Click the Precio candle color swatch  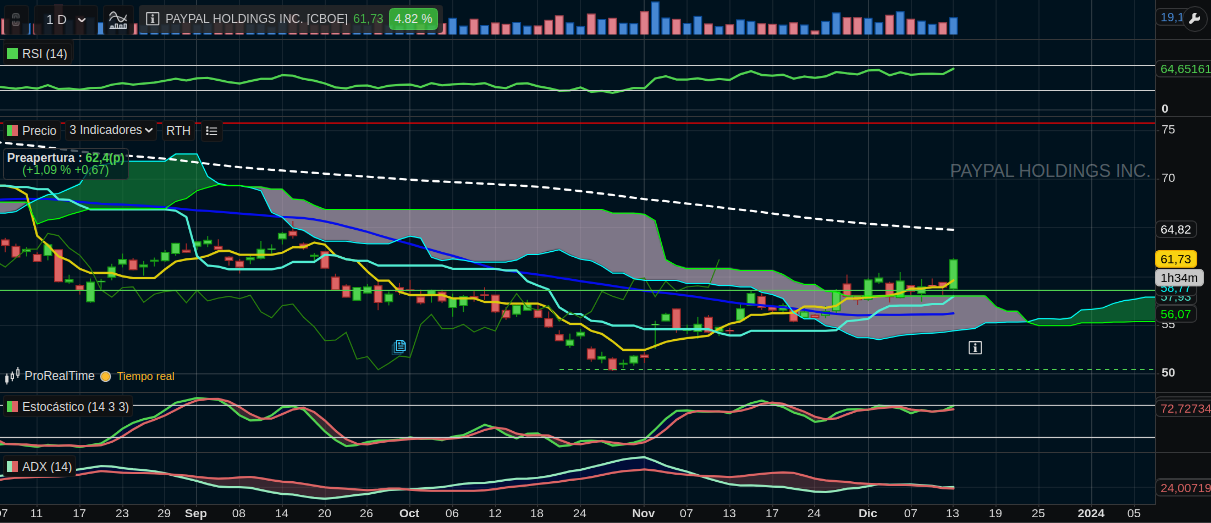point(12,130)
